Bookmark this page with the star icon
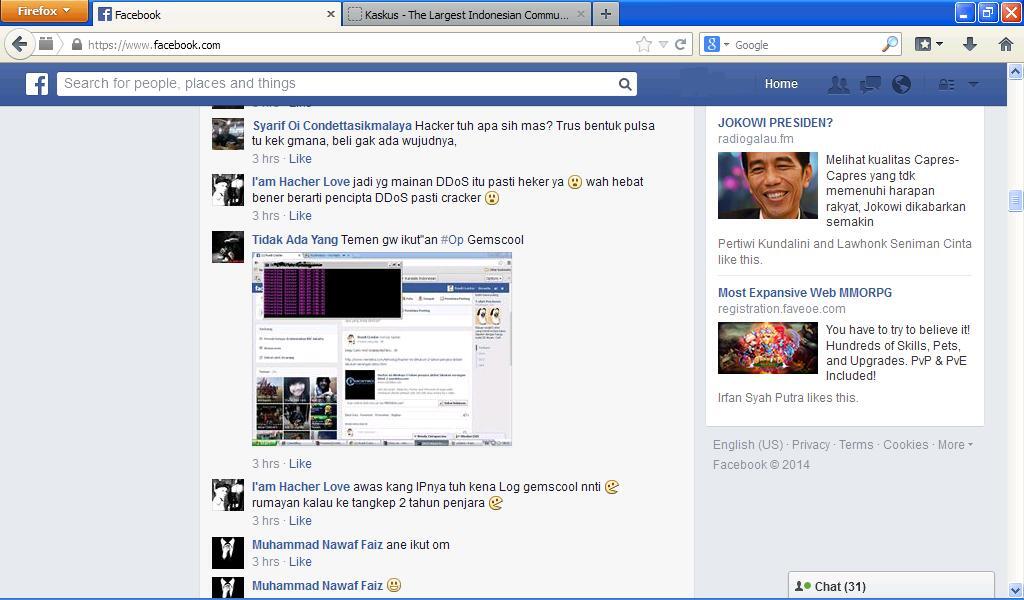1024x600 pixels. tap(644, 44)
